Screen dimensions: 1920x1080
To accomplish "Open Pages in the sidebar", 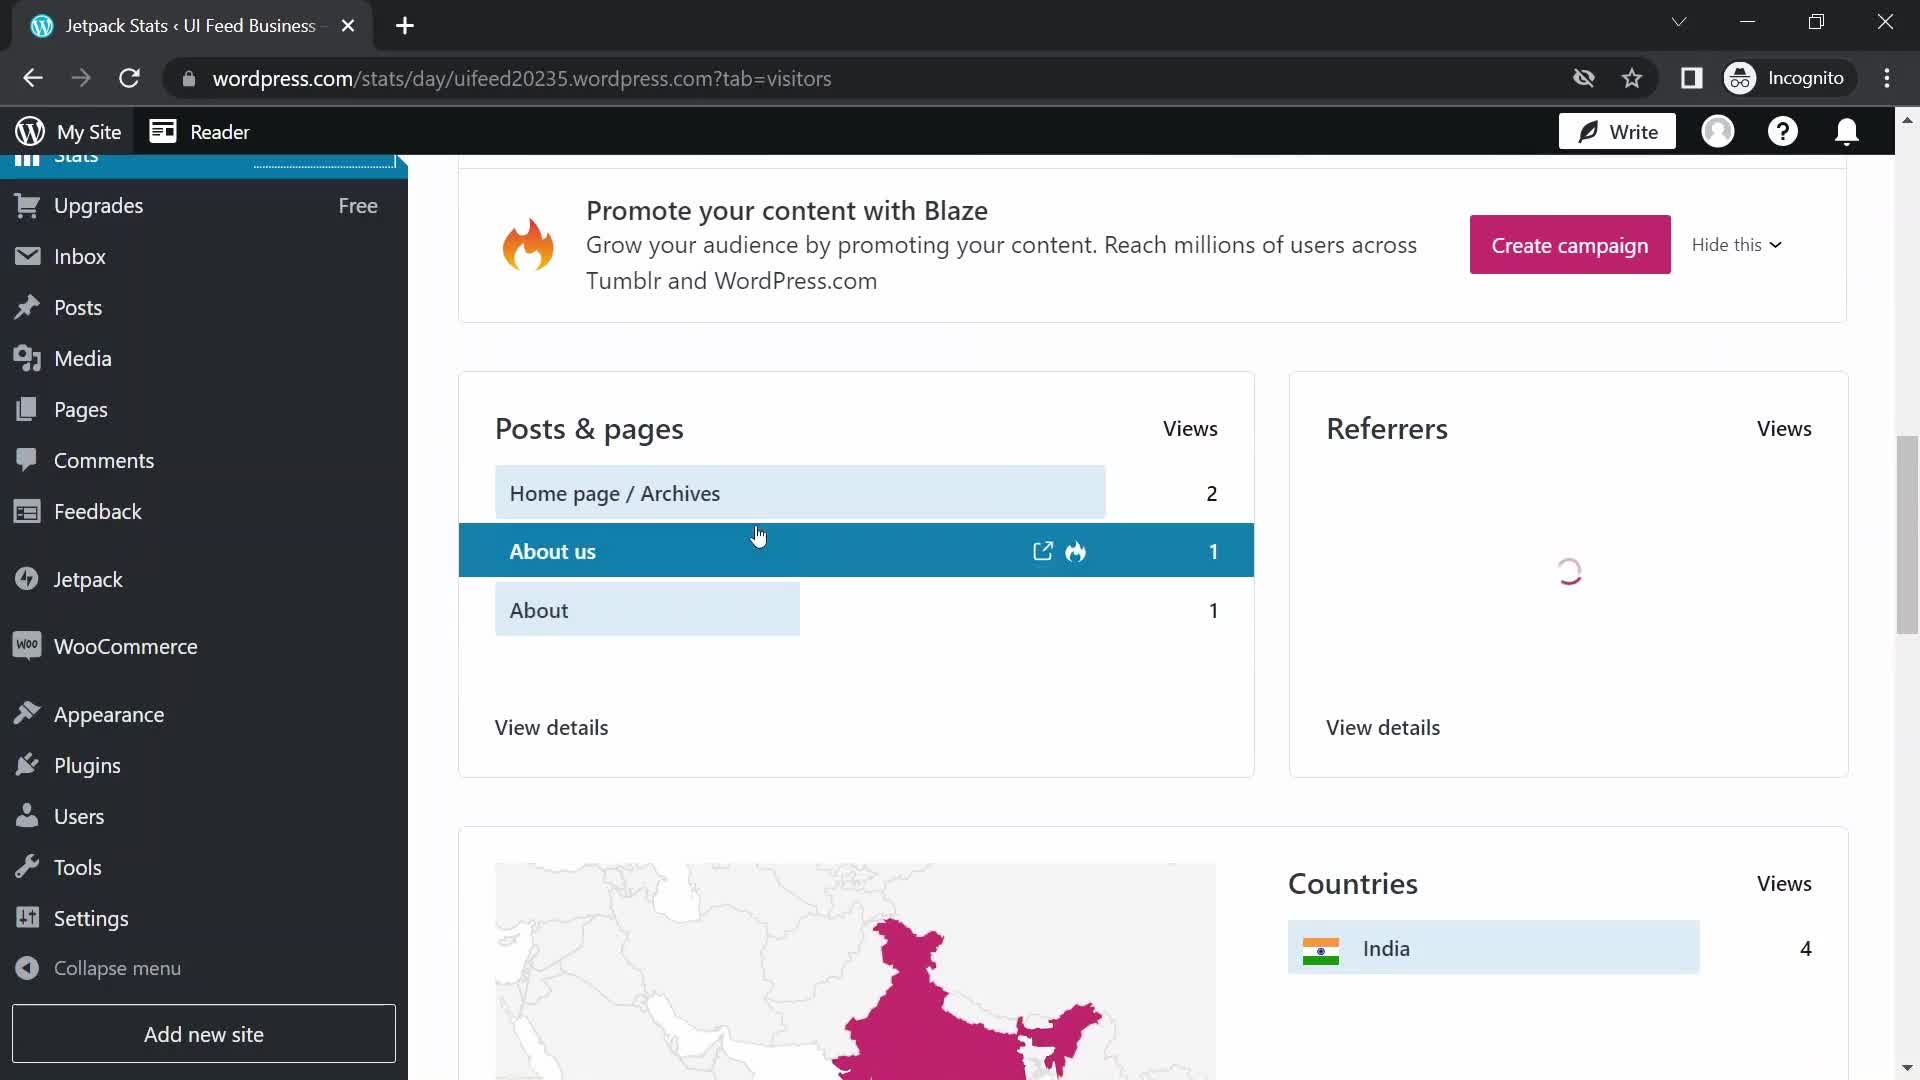I will (x=204, y=410).
